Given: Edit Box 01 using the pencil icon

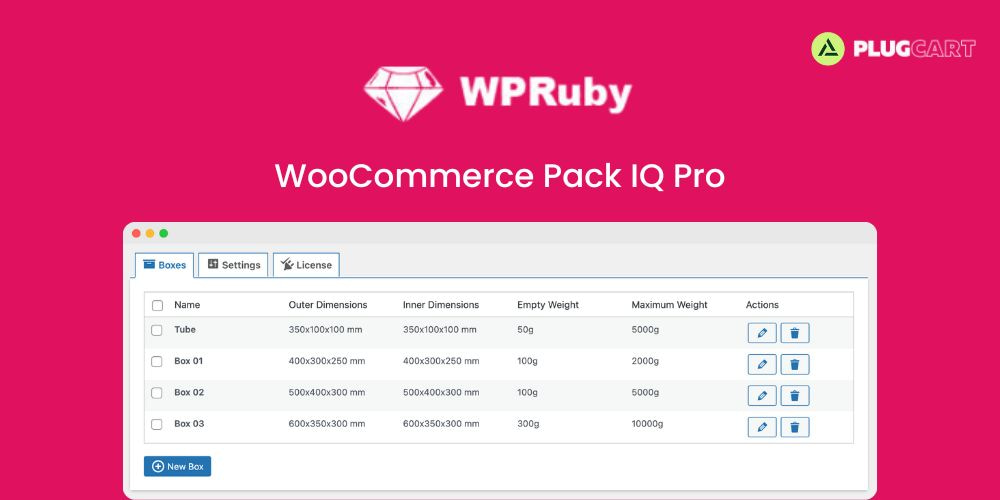Looking at the screenshot, I should pos(762,365).
